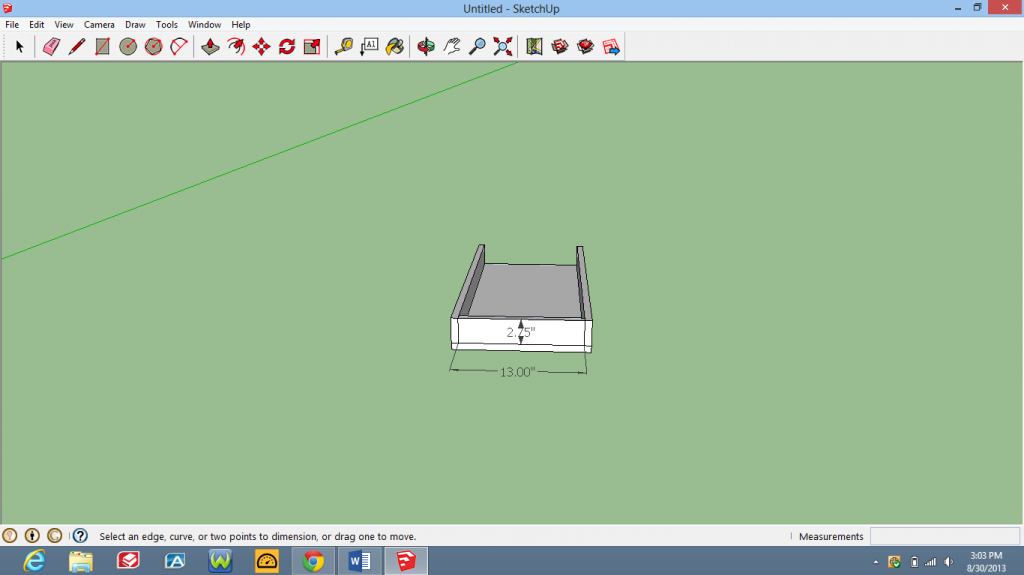
Task: Click the SketchUp taskbar button
Action: coord(406,561)
